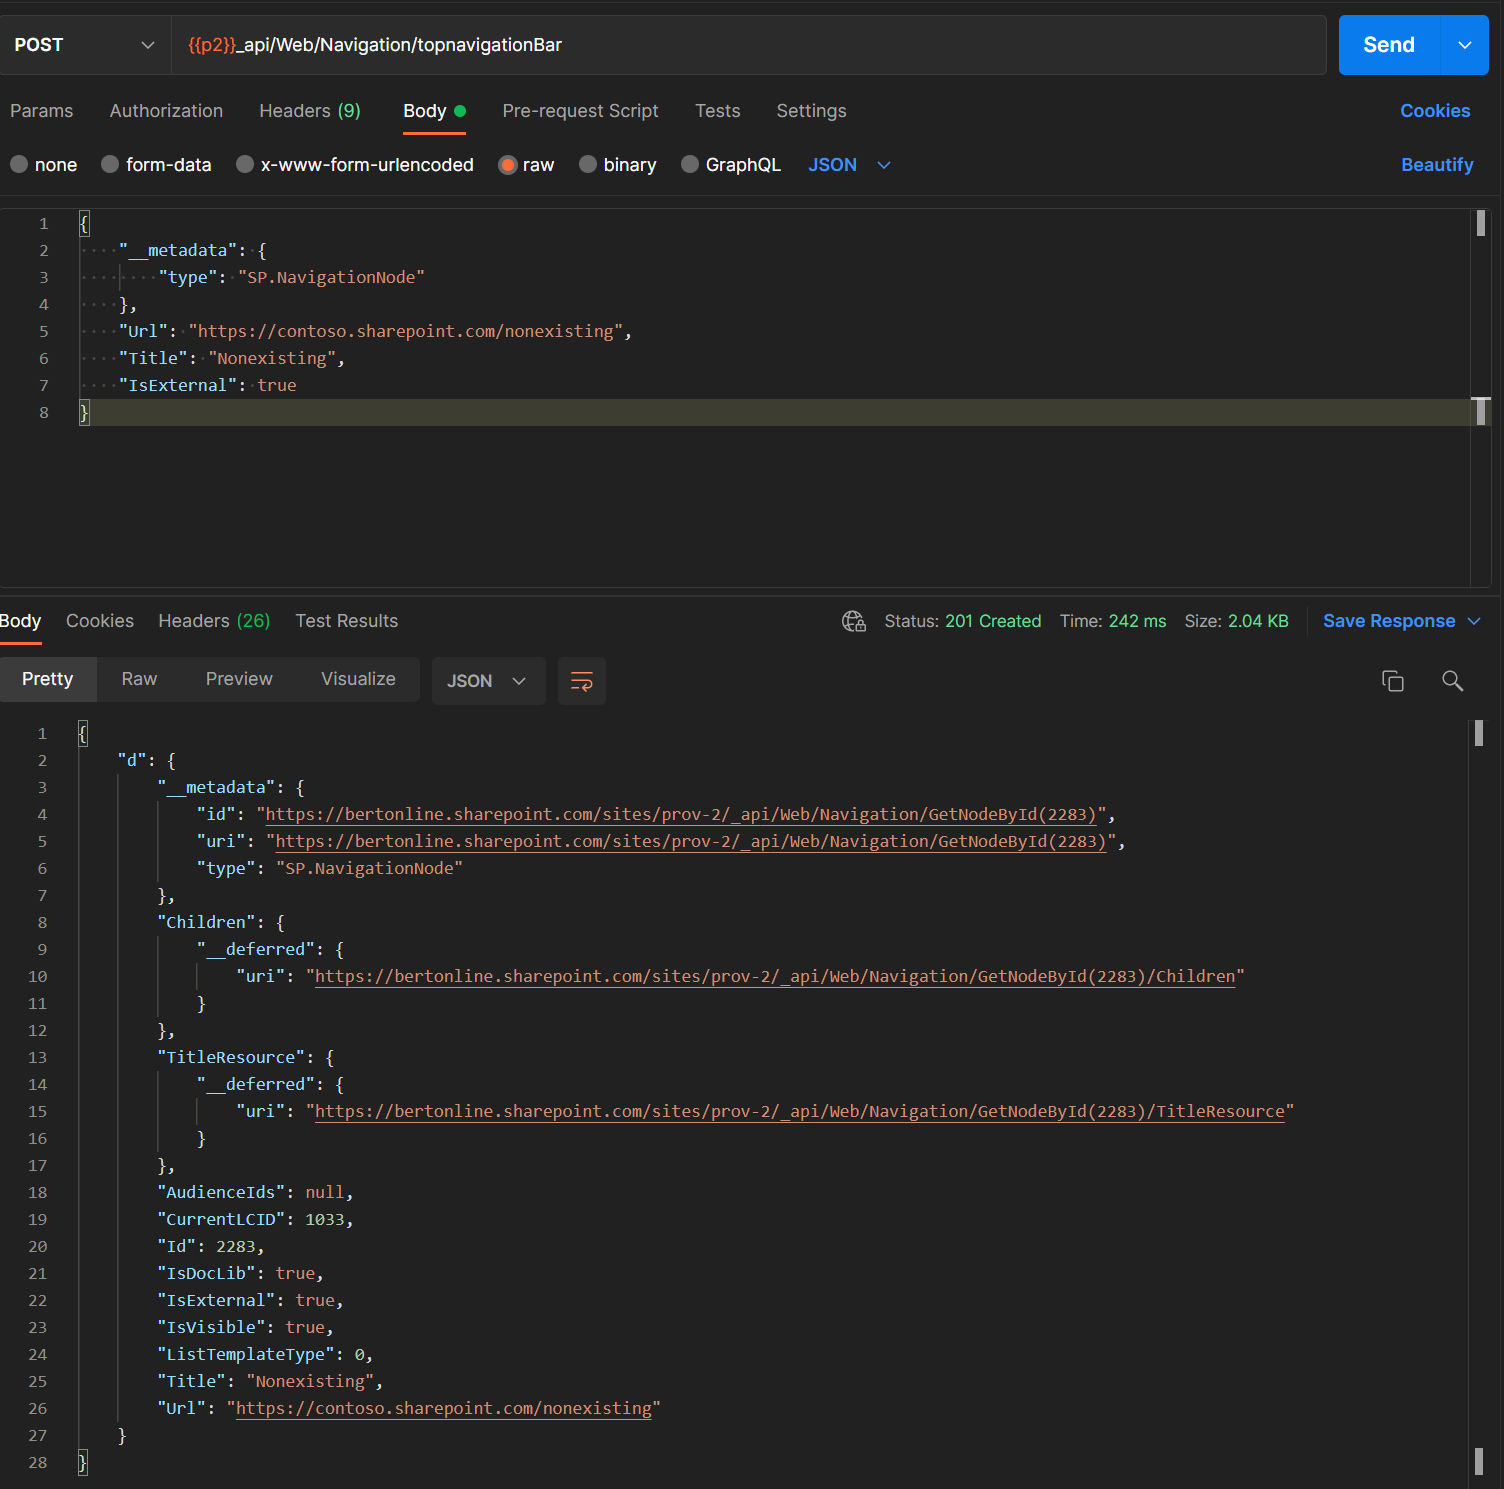Open the Headers (26) response tab
The image size is (1504, 1489).
(213, 621)
